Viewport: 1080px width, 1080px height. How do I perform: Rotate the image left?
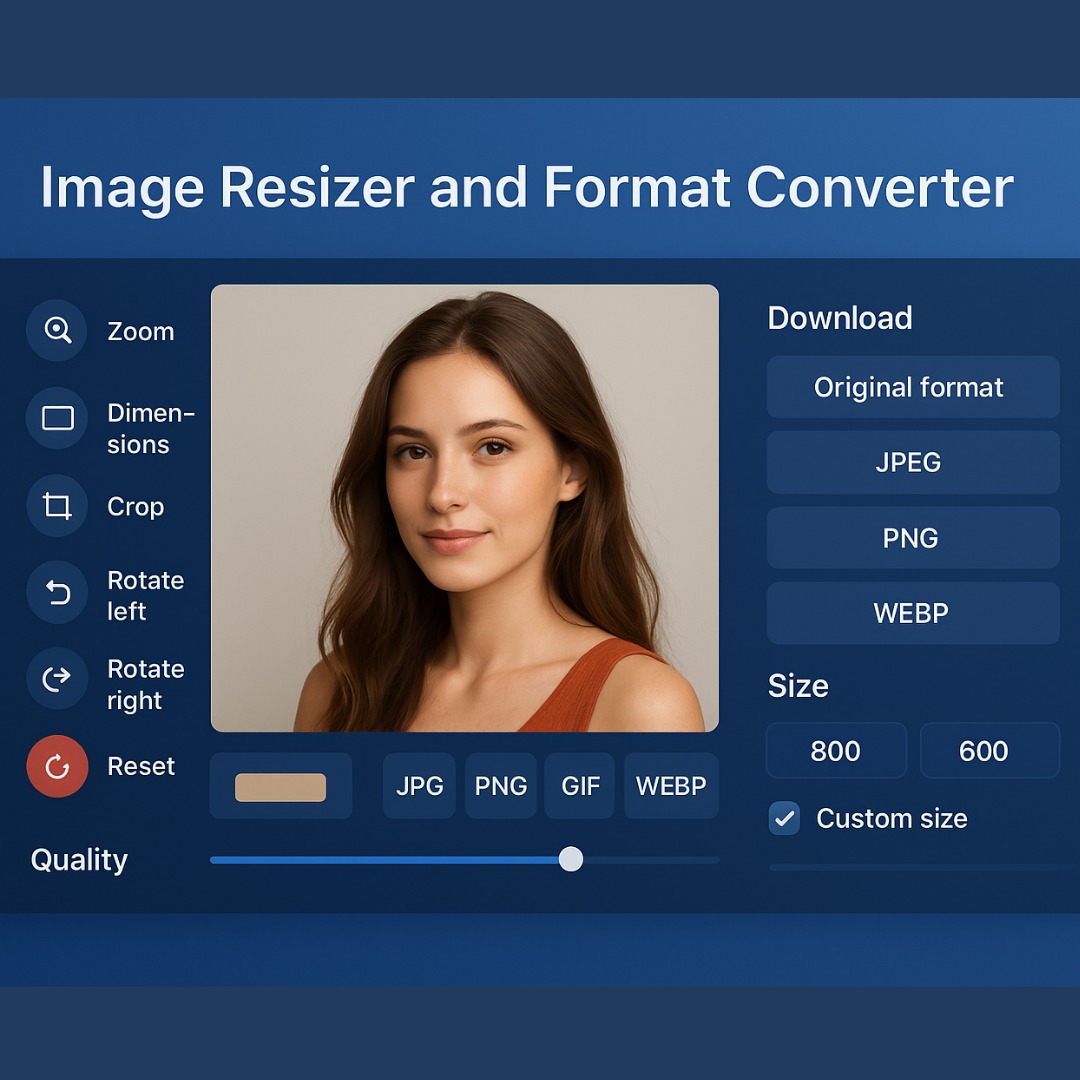click(57, 592)
